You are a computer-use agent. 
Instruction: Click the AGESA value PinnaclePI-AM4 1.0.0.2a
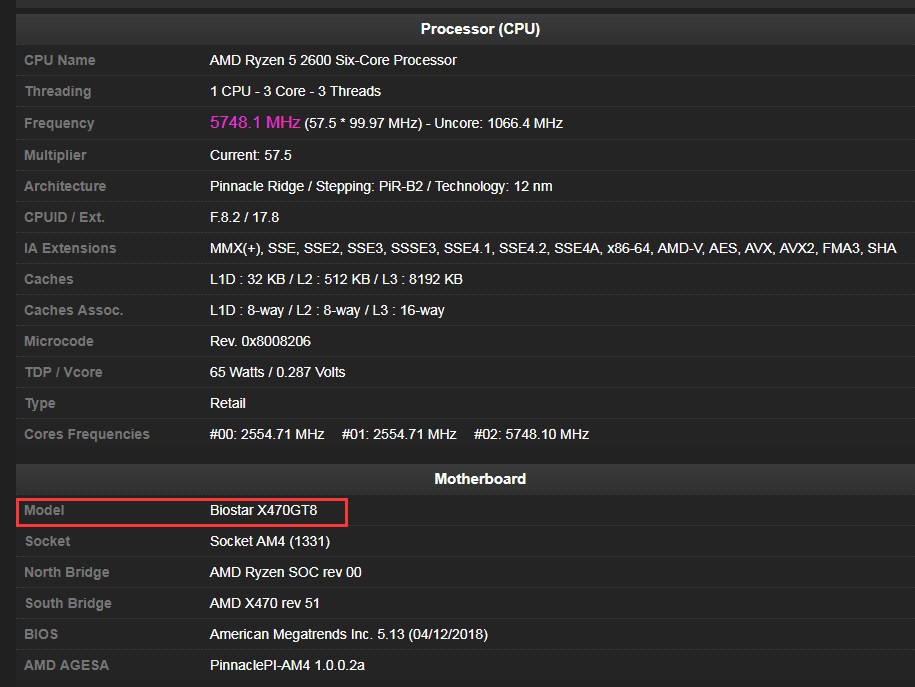pyautogui.click(x=287, y=665)
